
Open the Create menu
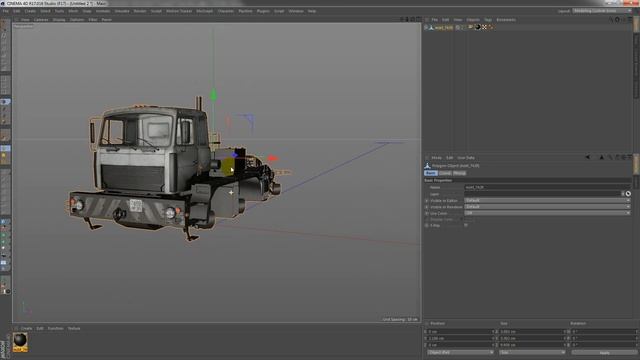pos(30,11)
